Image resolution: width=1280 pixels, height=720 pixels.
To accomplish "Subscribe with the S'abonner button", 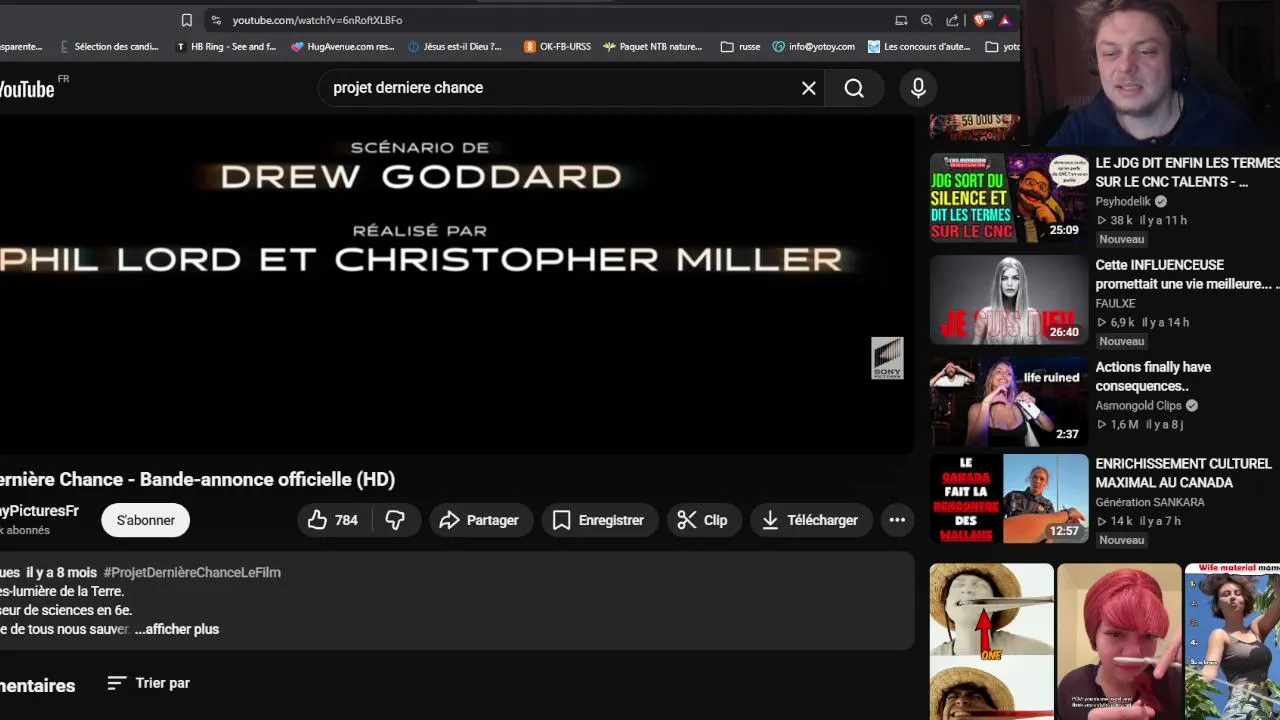I will tap(145, 520).
